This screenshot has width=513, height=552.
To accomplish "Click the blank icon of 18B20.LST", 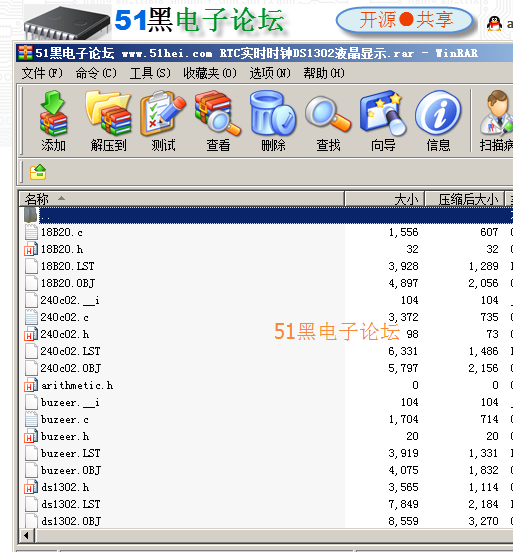I will pyautogui.click(x=31, y=266).
